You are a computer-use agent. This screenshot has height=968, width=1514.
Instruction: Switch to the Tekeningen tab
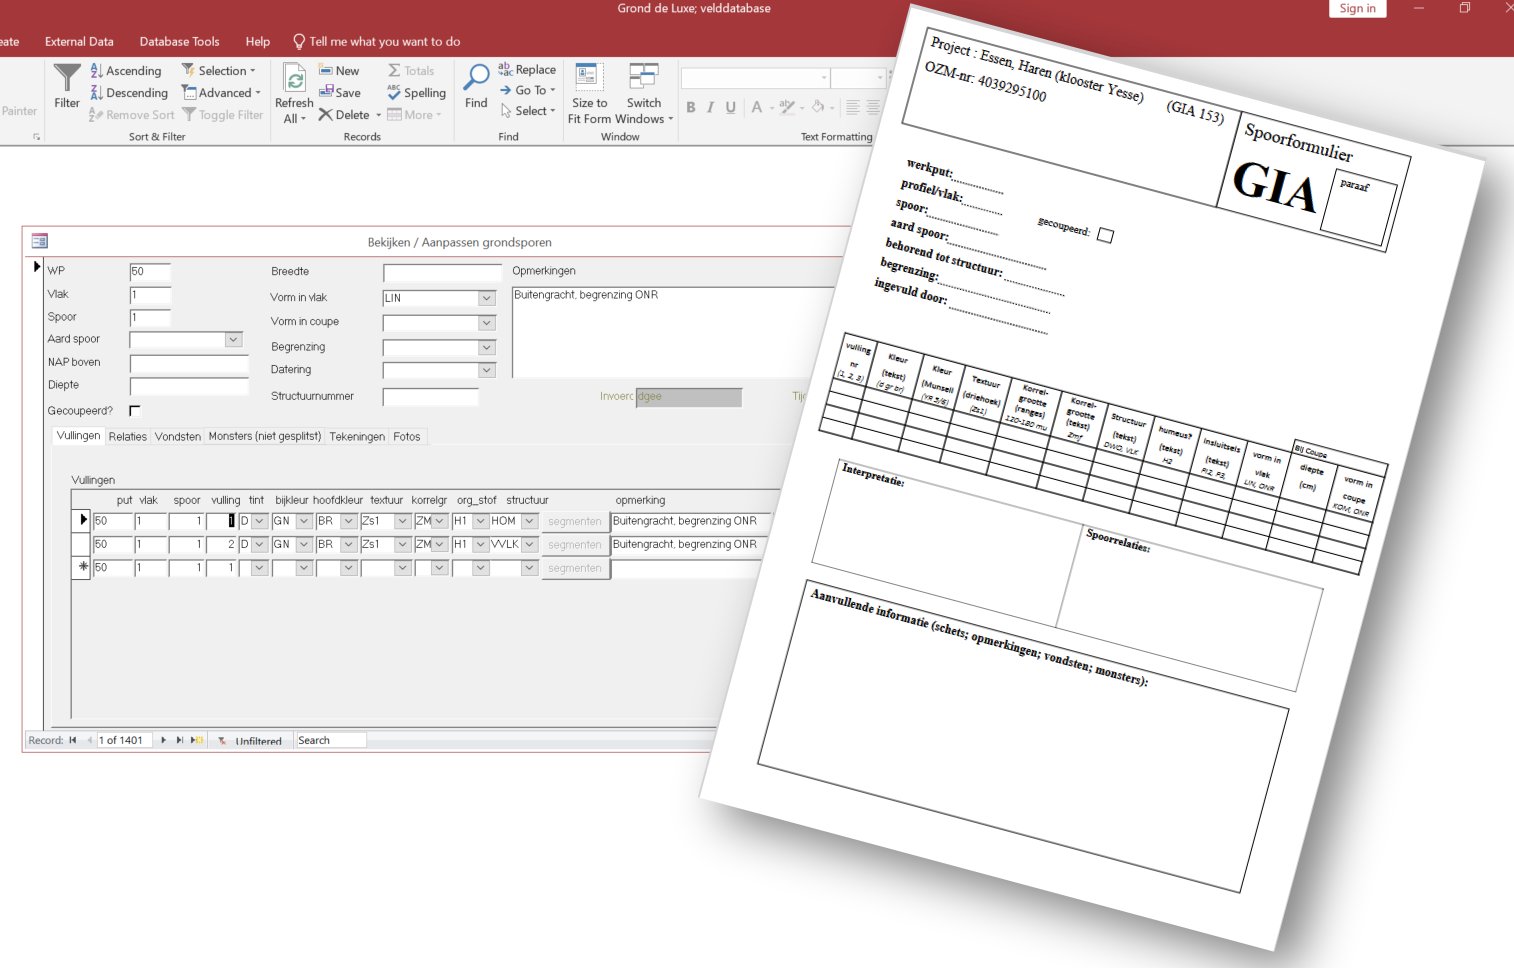tap(357, 436)
